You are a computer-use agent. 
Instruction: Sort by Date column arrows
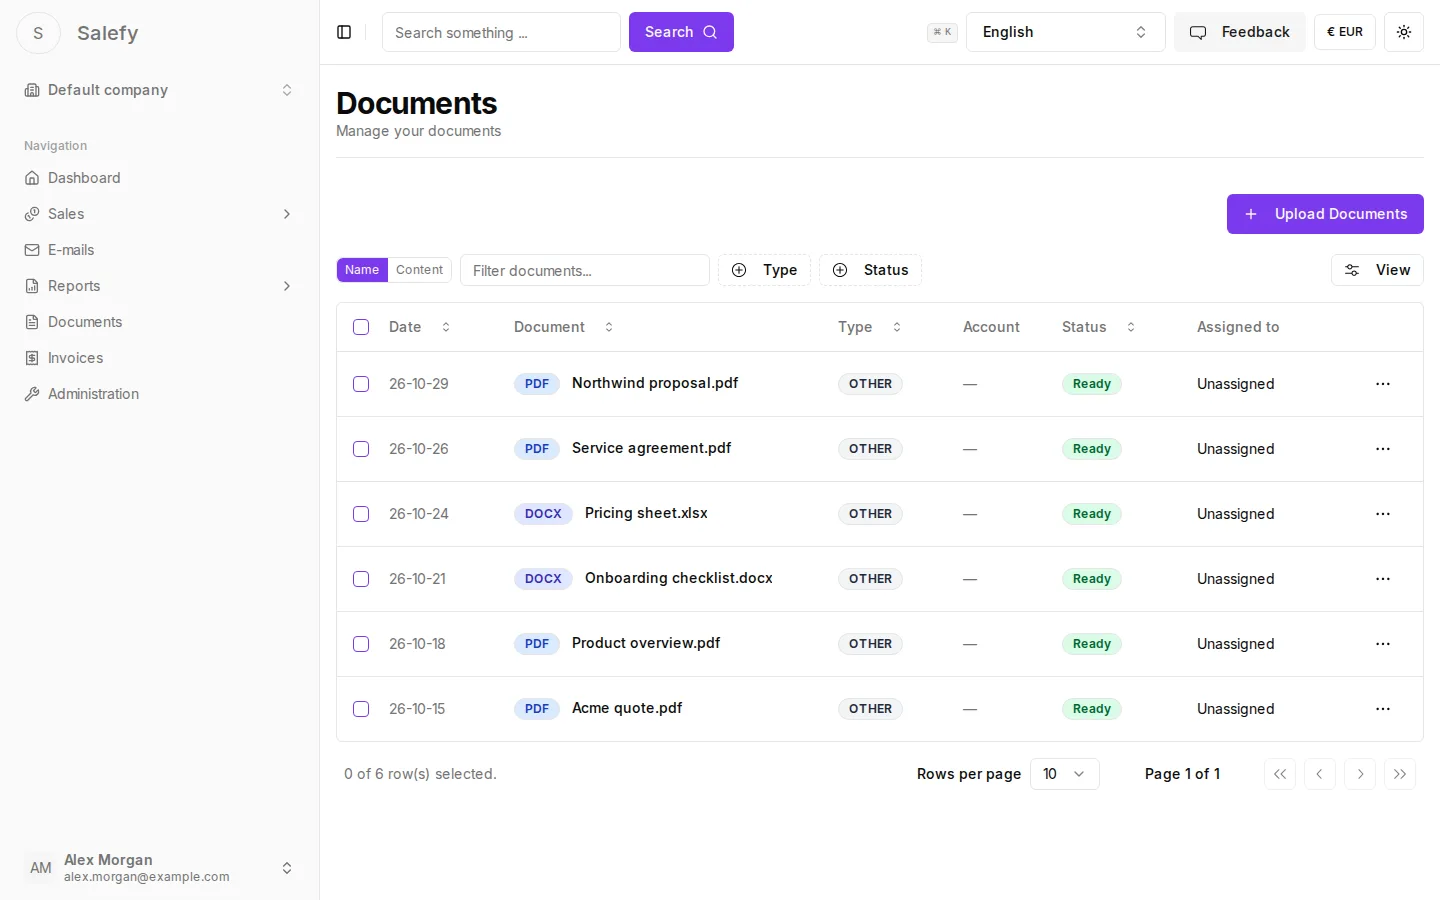click(446, 327)
